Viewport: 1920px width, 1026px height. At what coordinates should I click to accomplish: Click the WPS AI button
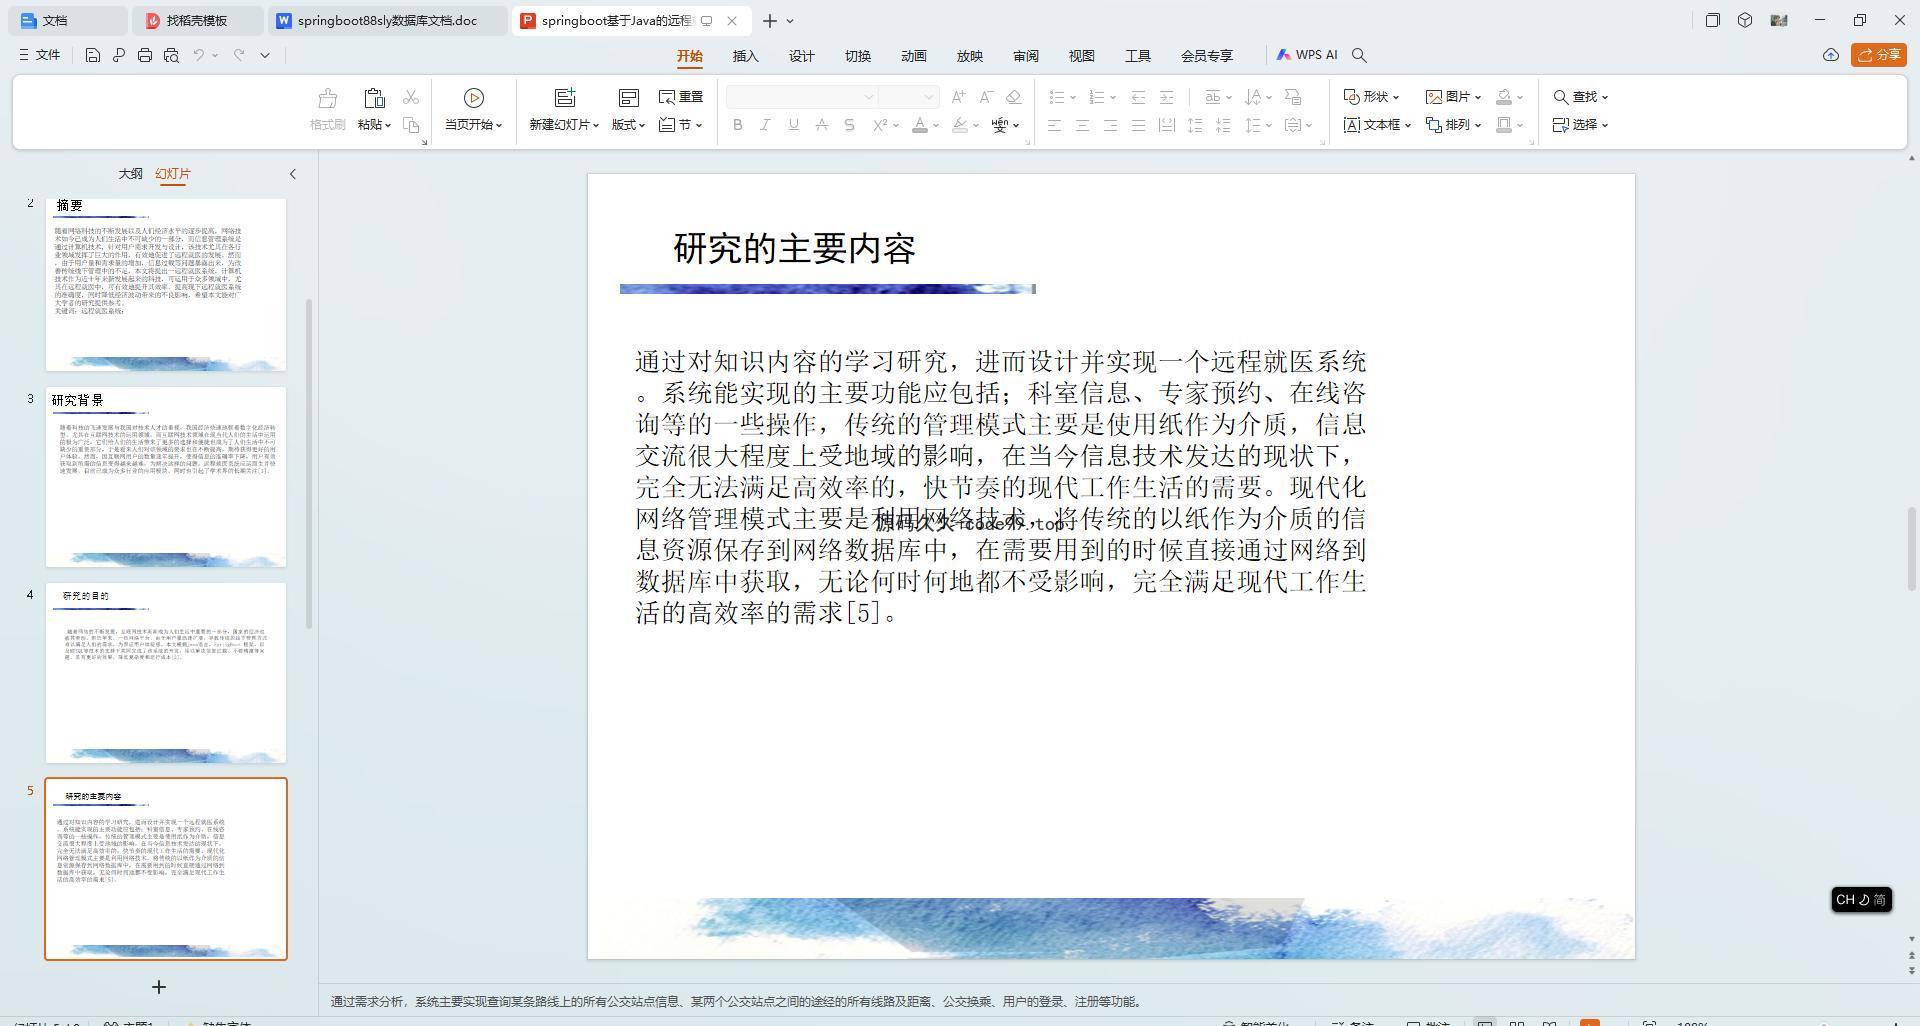[x=1307, y=55]
